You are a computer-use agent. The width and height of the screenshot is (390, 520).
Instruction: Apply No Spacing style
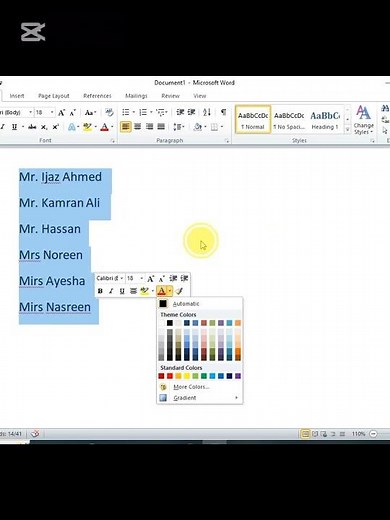point(289,120)
